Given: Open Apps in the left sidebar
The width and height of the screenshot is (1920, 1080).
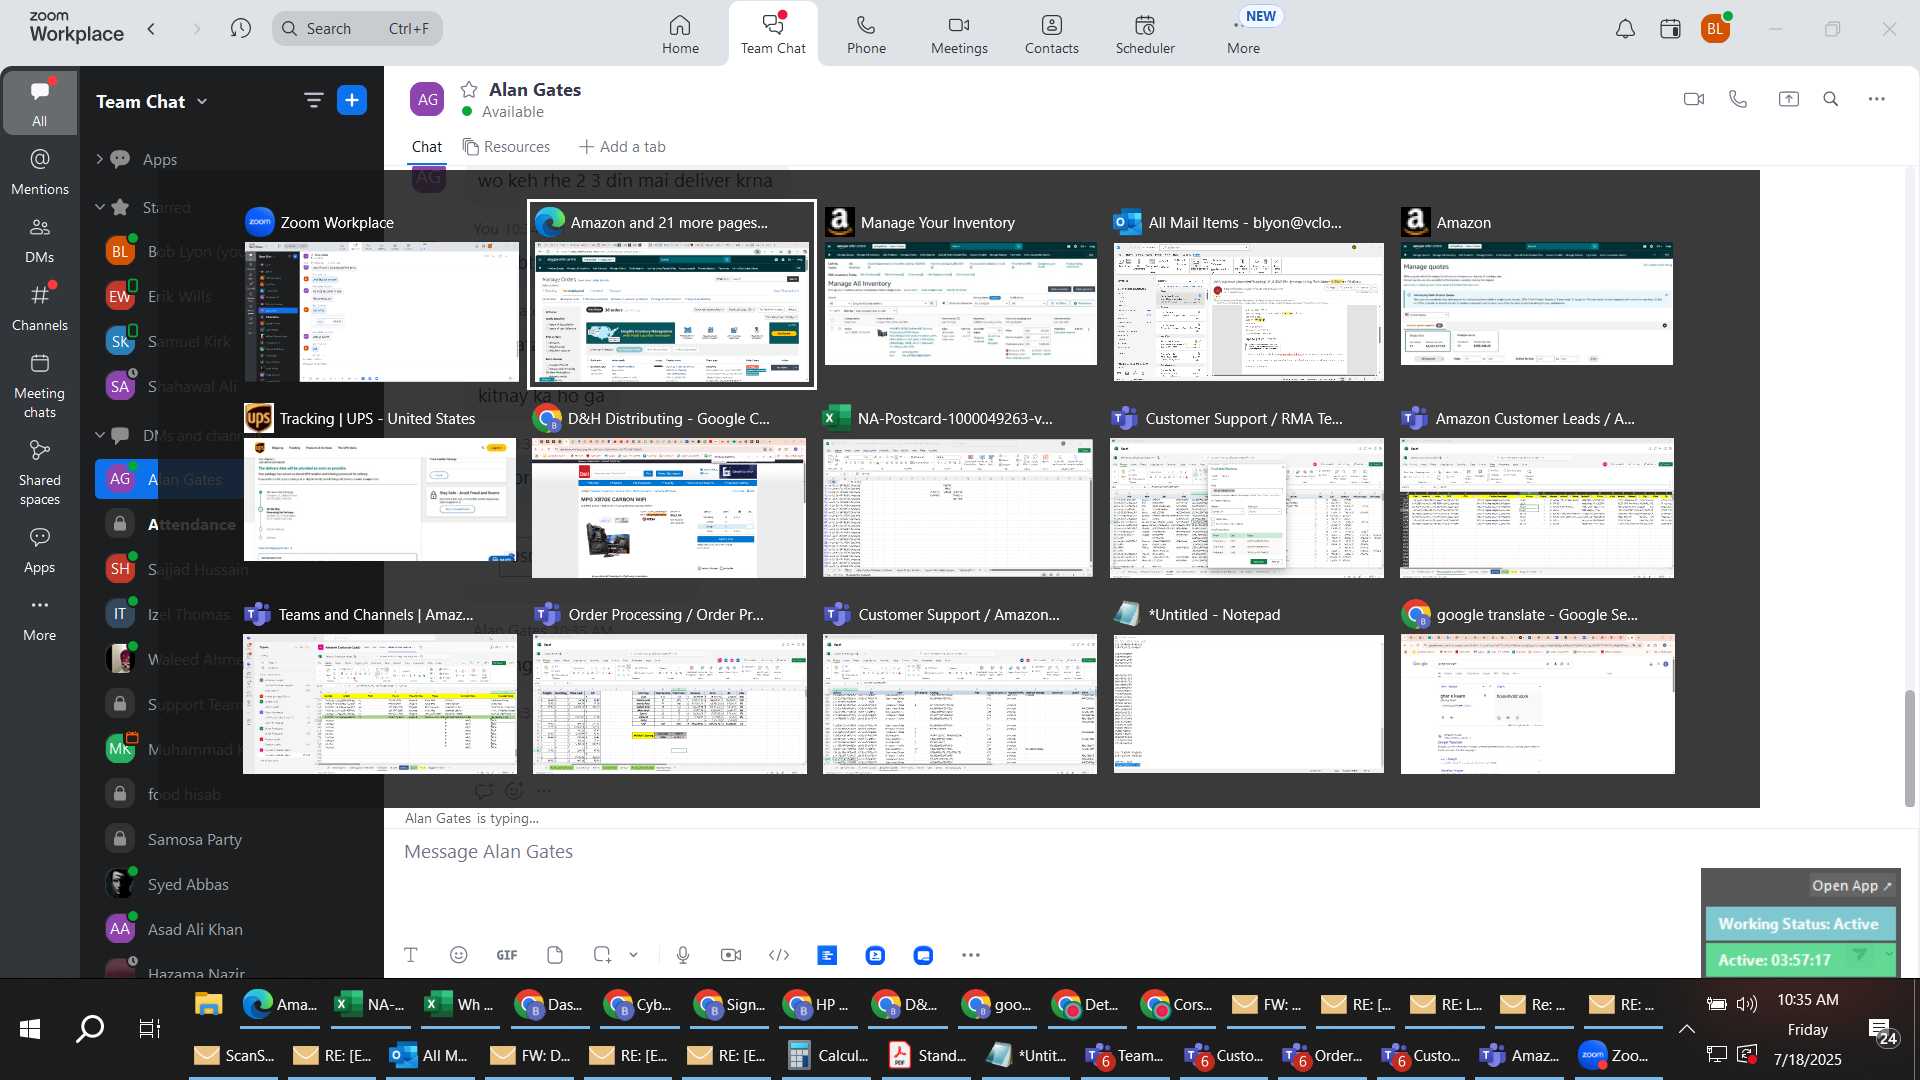Looking at the screenshot, I should coord(40,550).
